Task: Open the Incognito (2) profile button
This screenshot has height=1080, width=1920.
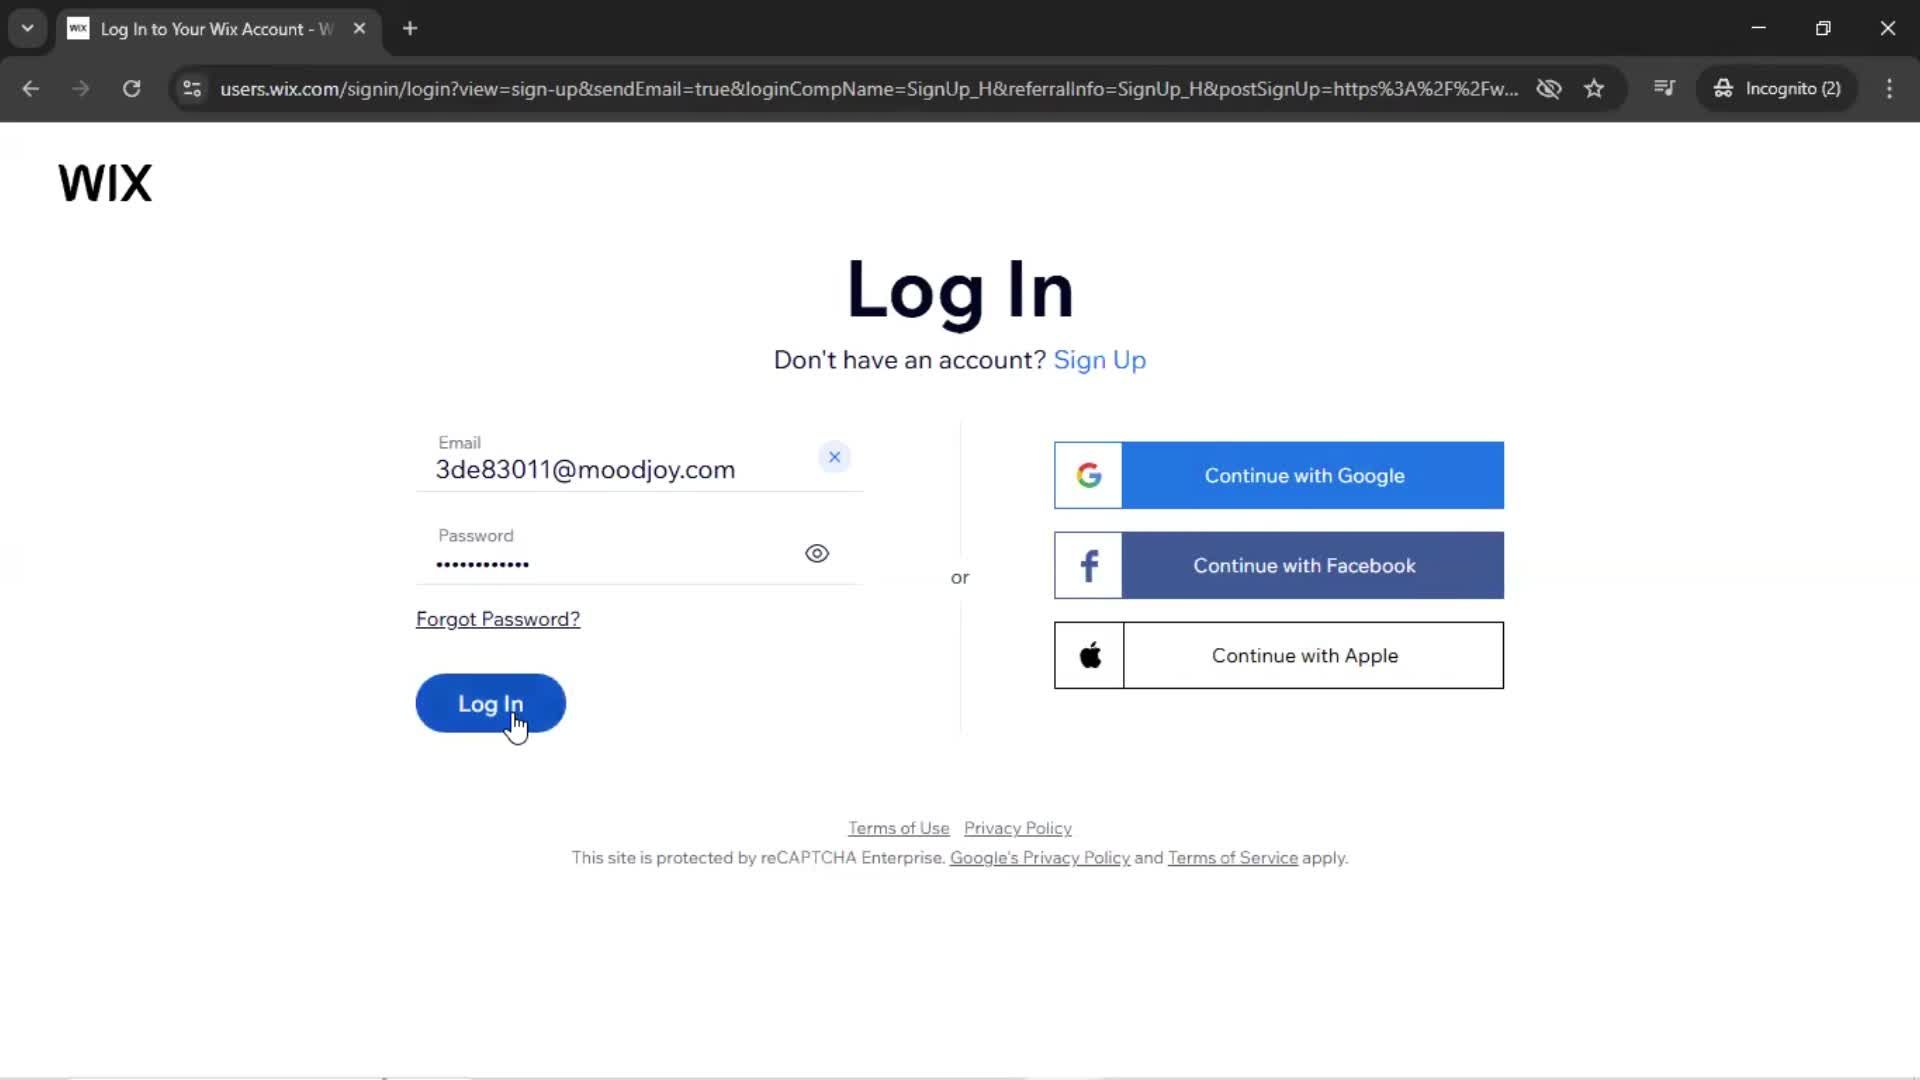Action: pos(1777,88)
